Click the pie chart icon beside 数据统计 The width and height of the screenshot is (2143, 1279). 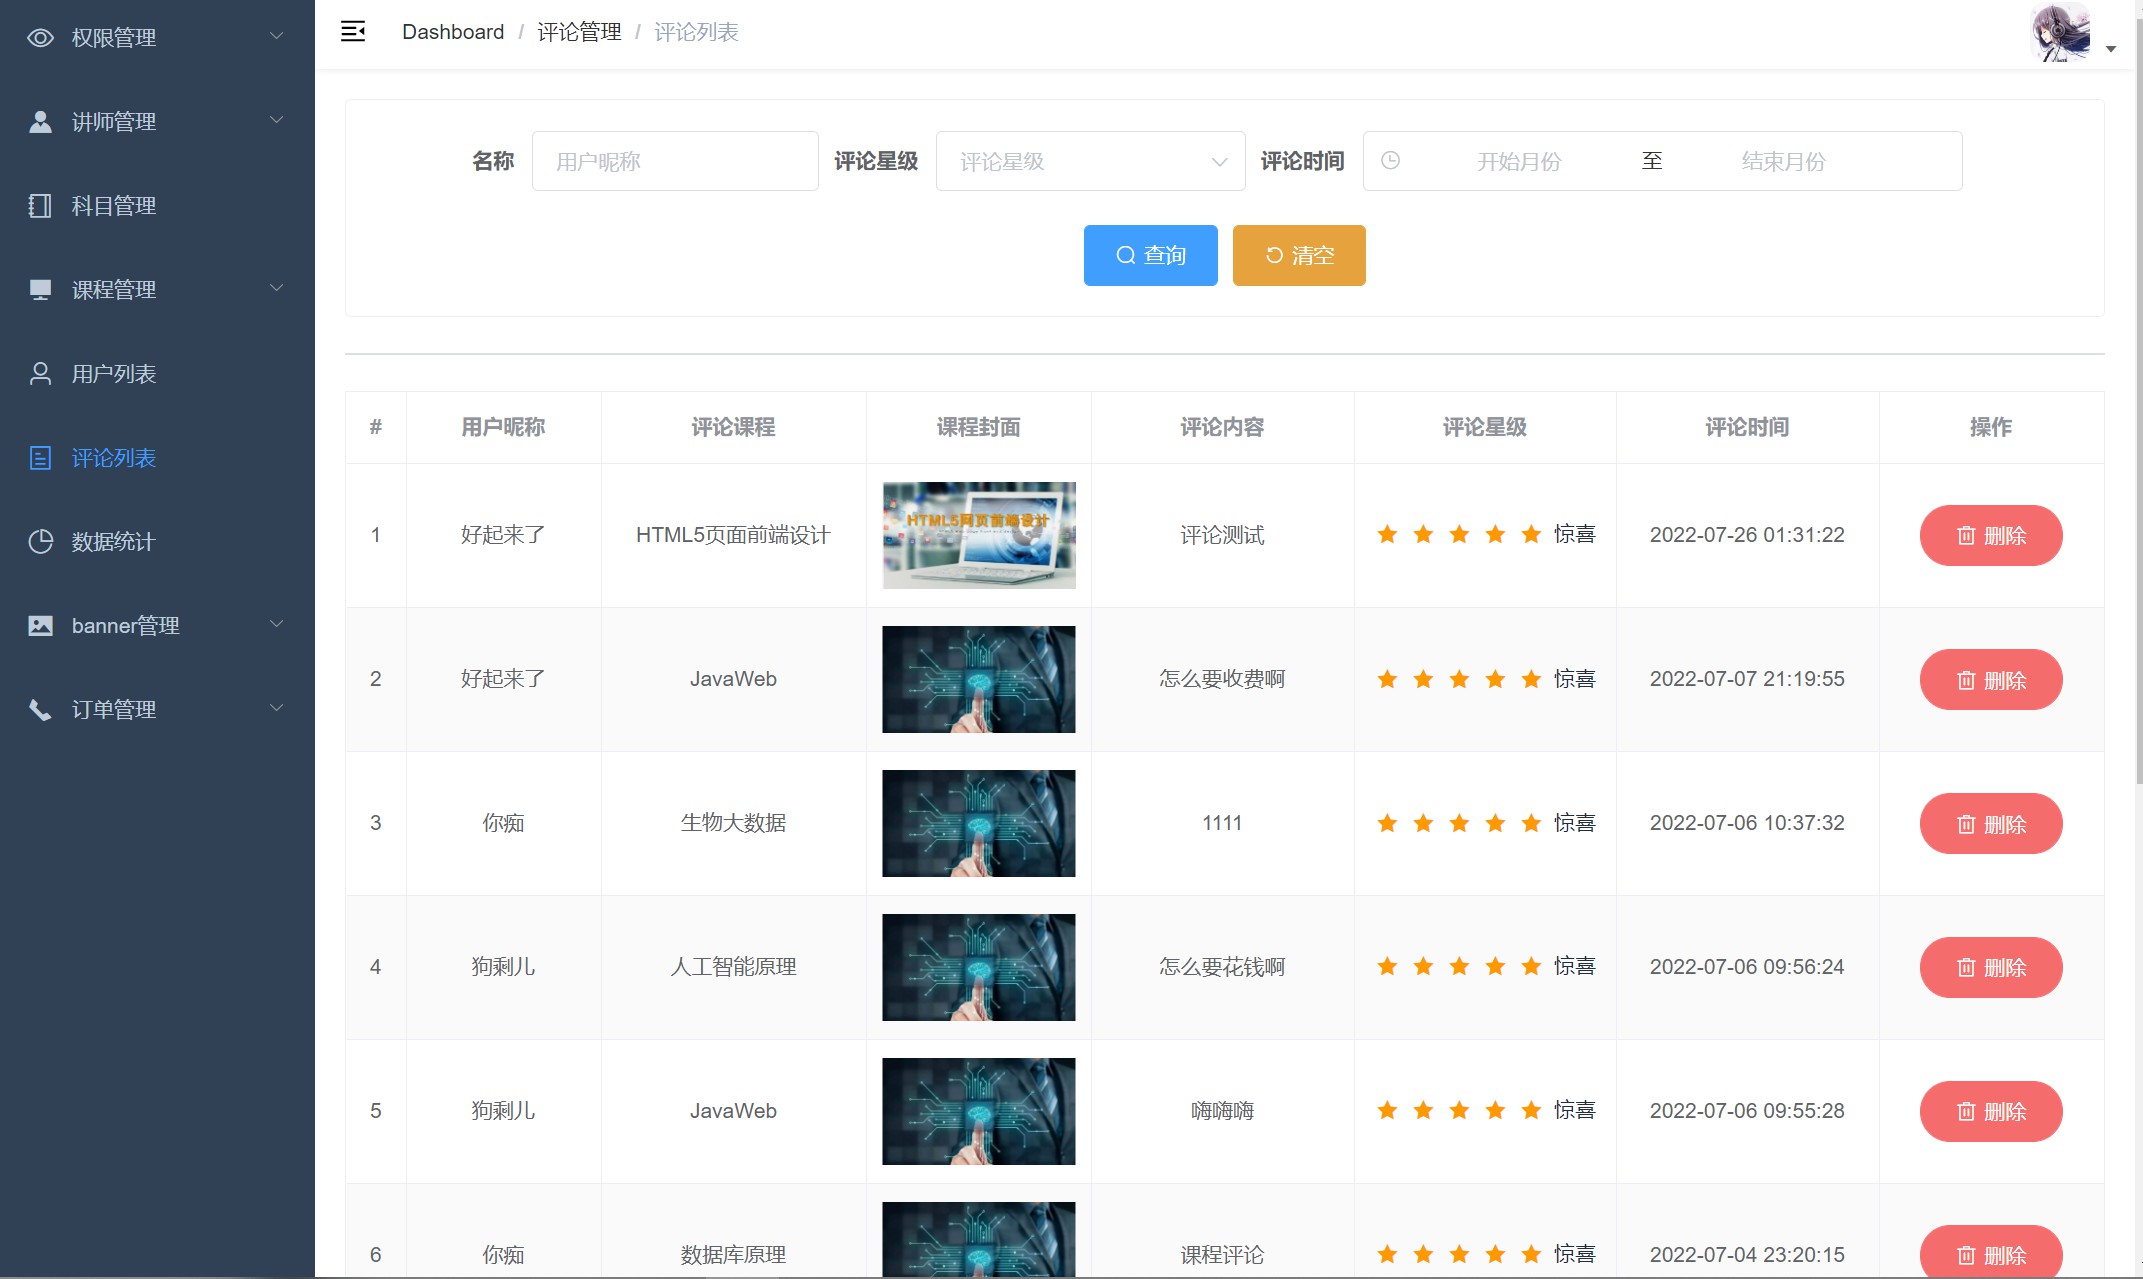40,542
